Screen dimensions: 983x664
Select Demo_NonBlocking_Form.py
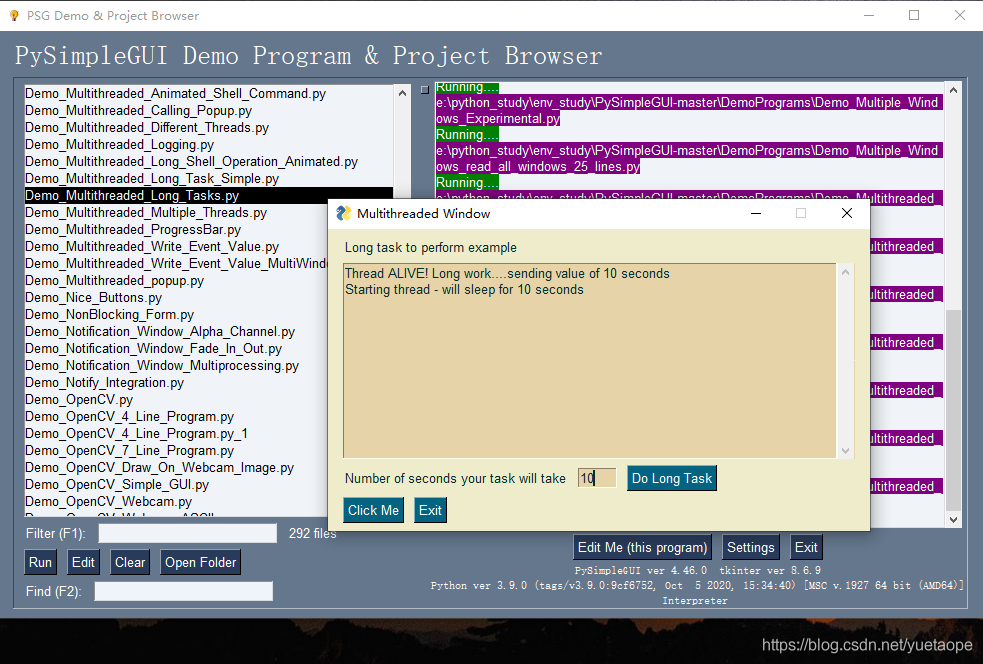point(177,314)
